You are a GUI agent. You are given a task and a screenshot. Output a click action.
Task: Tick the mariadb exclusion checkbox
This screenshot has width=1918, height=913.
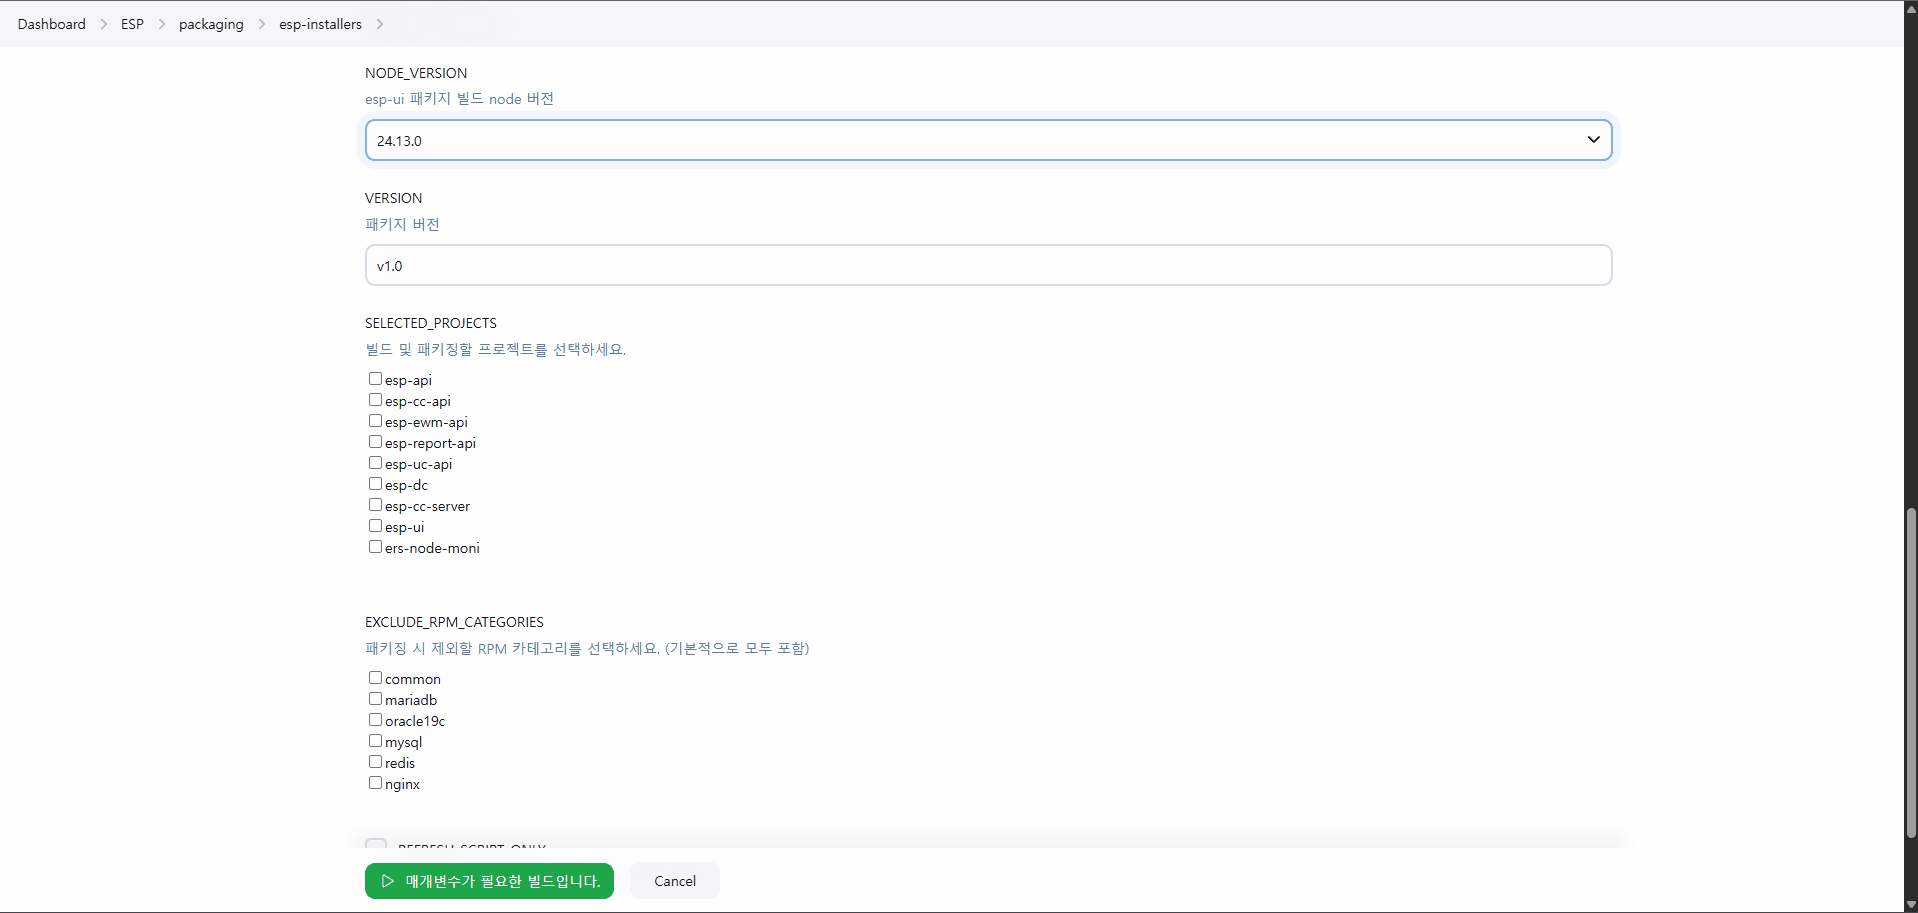tap(375, 699)
